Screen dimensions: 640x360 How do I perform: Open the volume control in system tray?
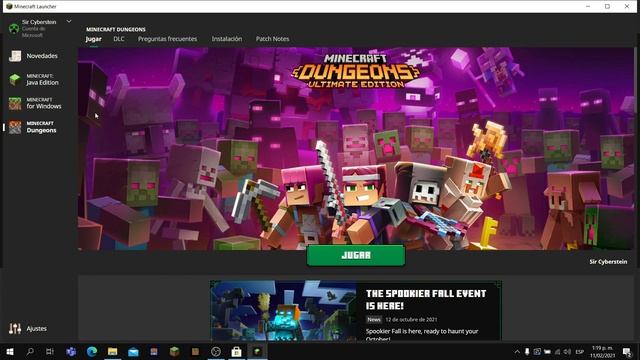tap(567, 352)
